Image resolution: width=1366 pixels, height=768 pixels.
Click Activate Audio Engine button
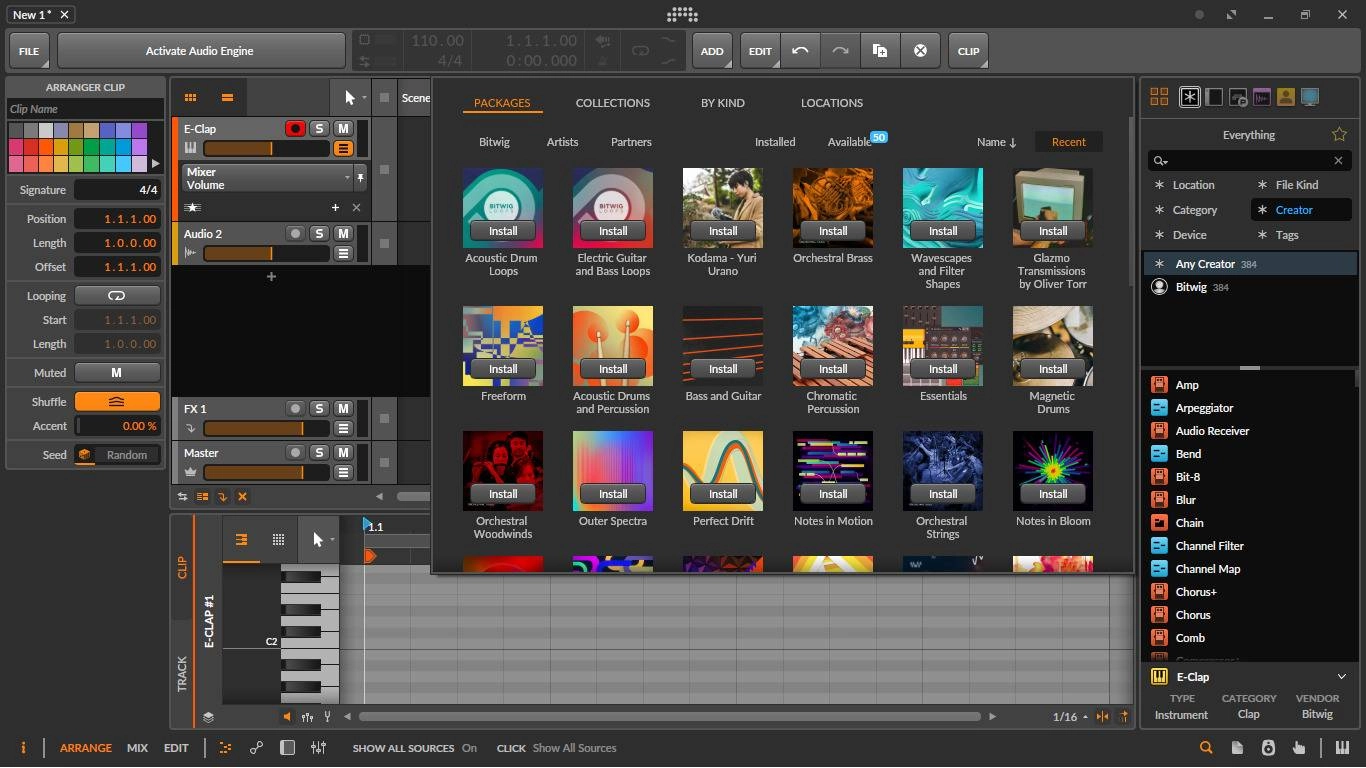point(199,51)
